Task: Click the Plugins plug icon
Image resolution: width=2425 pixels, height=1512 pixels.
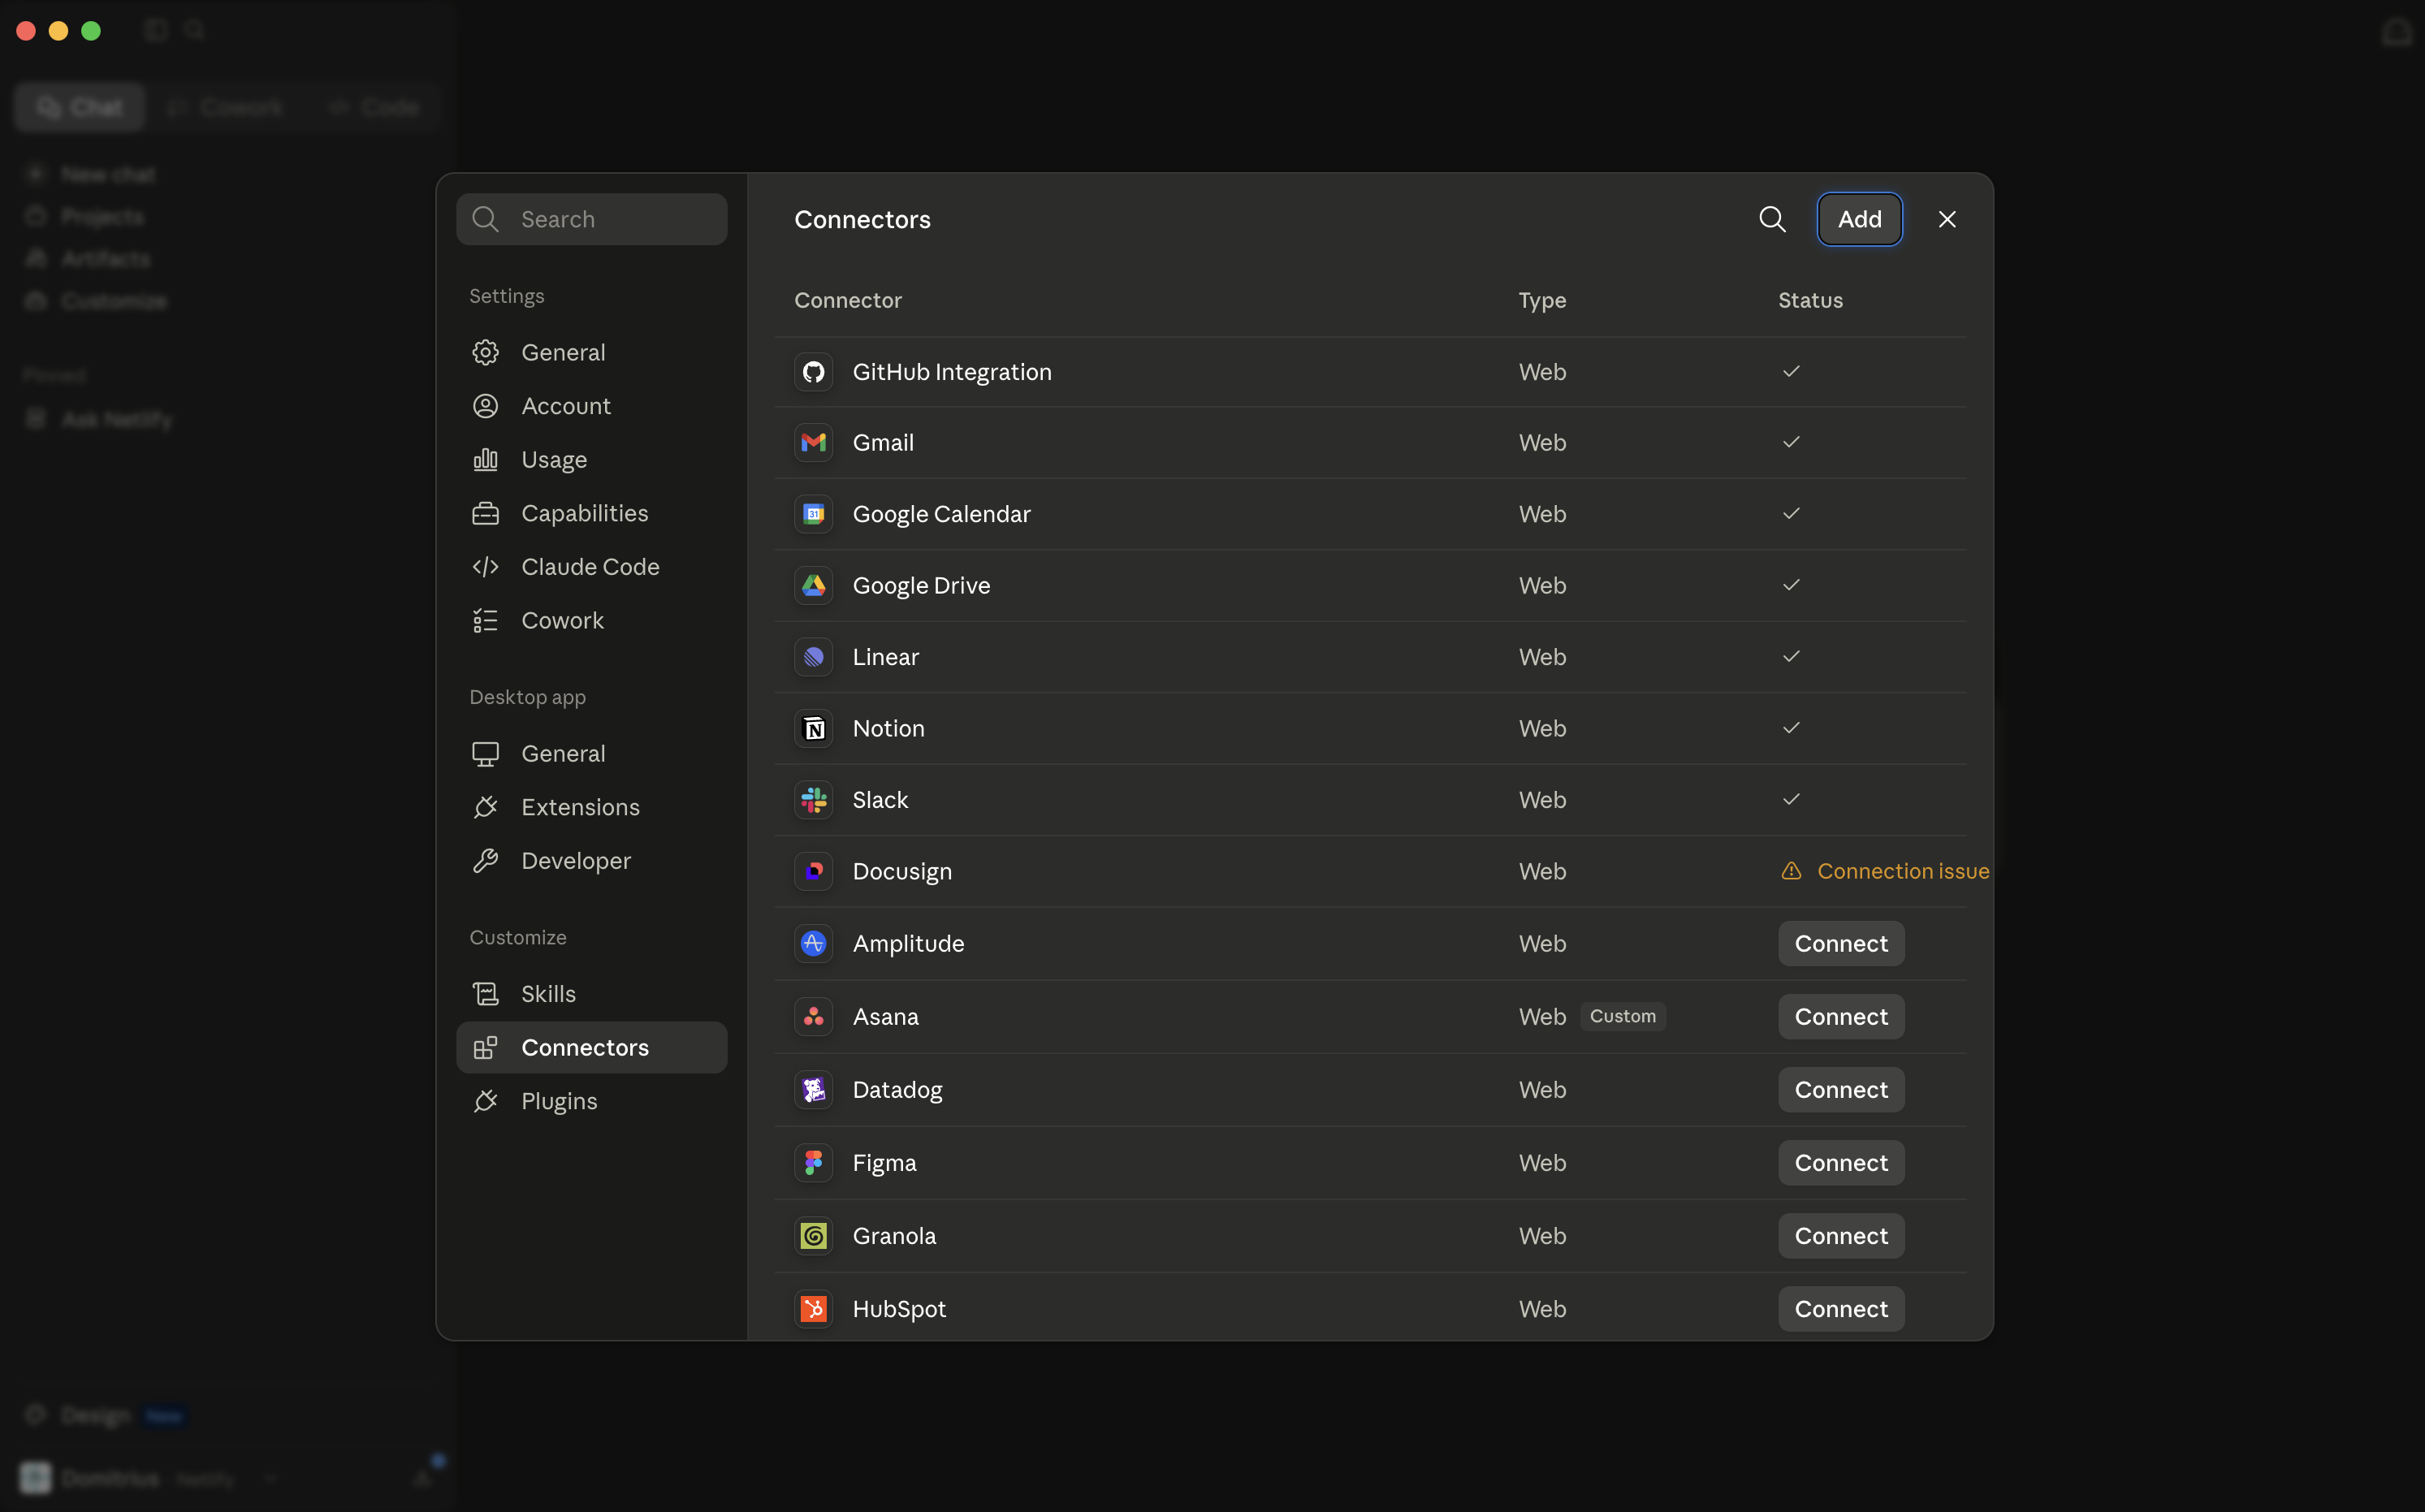Action: point(485,1101)
